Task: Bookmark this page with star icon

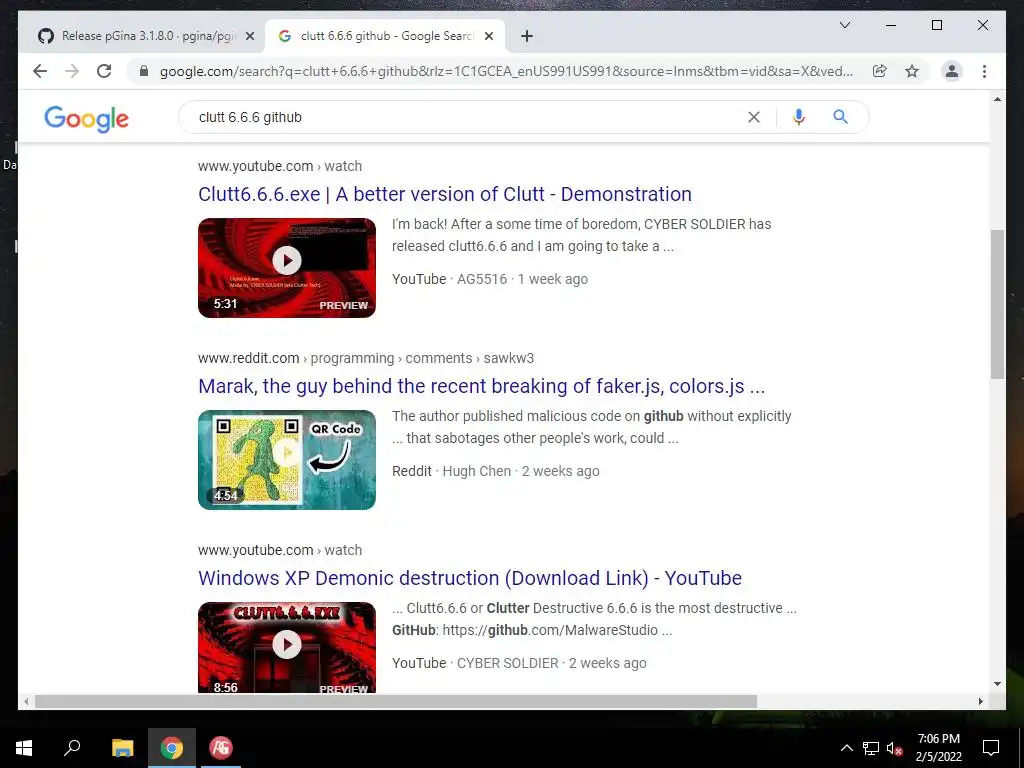Action: pos(912,71)
